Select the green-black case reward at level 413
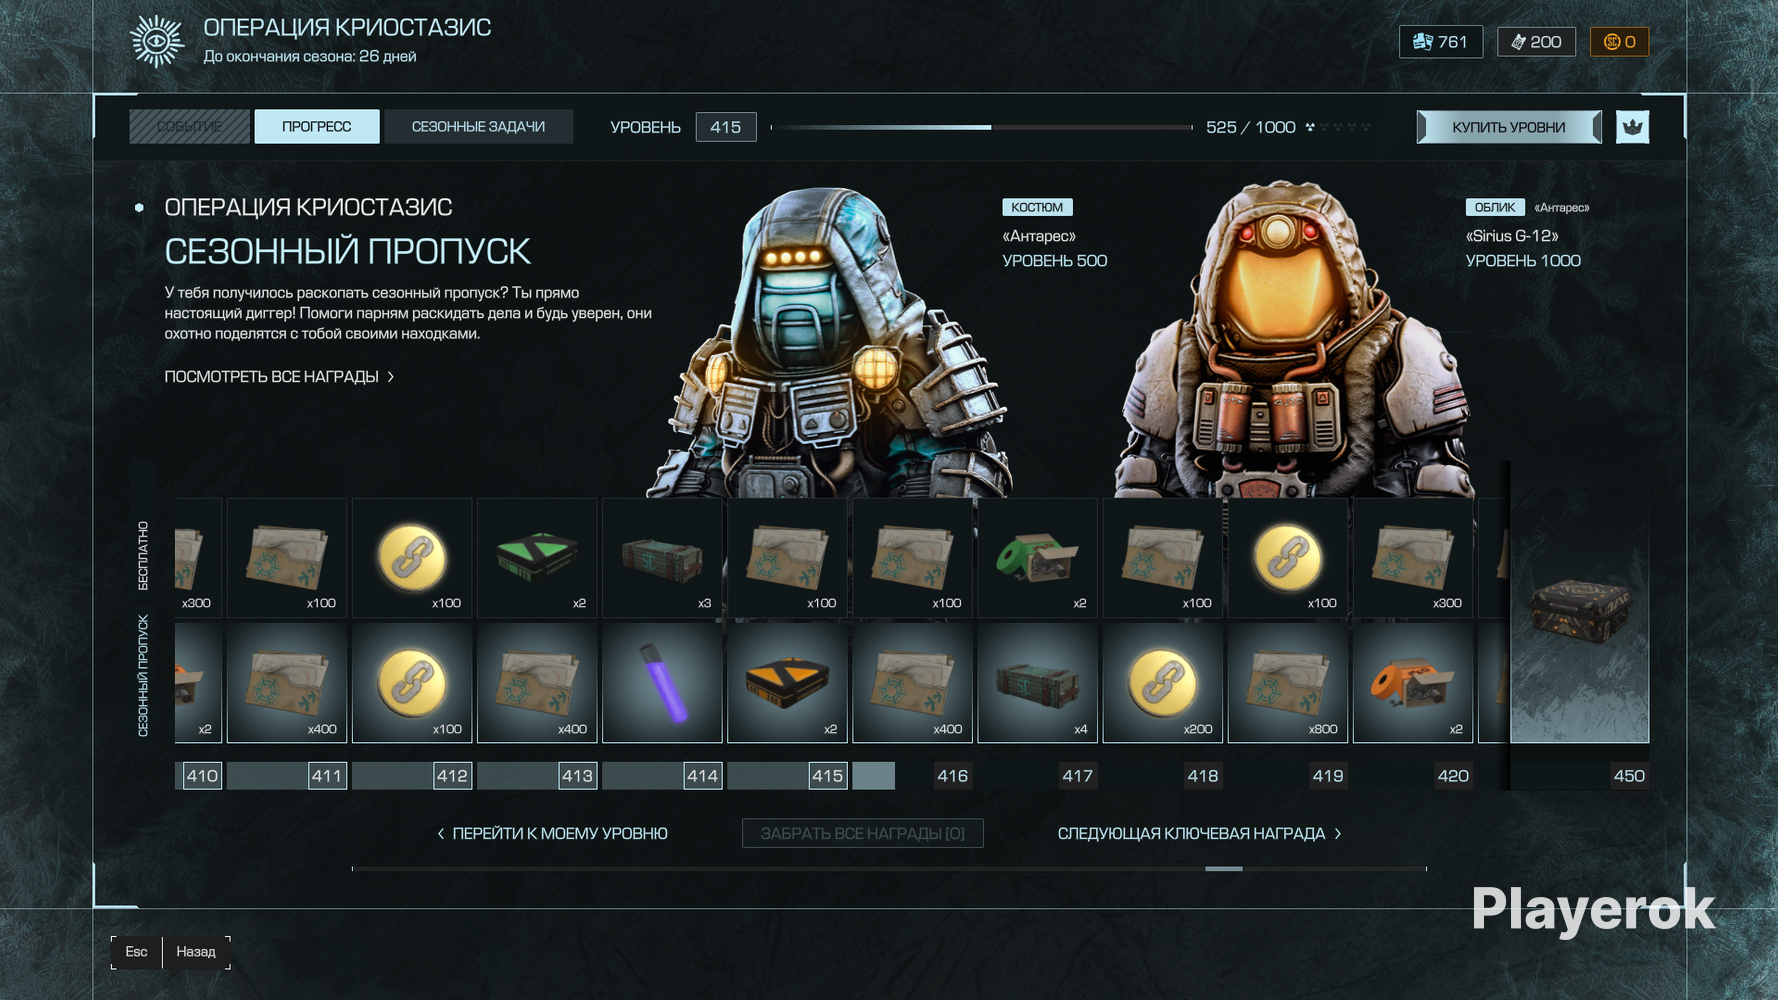 click(x=537, y=557)
